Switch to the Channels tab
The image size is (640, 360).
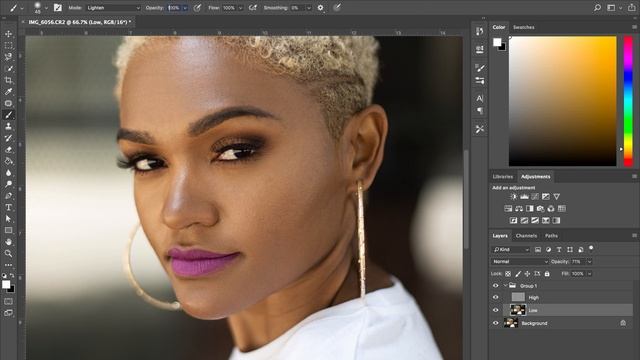tap(526, 236)
